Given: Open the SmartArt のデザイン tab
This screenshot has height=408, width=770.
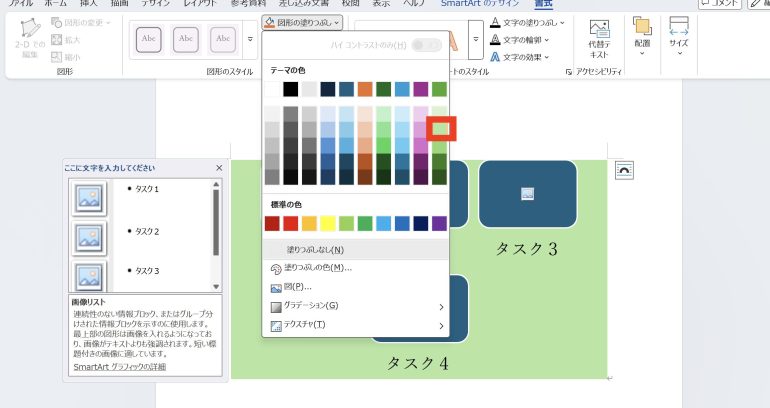Looking at the screenshot, I should (x=480, y=3).
